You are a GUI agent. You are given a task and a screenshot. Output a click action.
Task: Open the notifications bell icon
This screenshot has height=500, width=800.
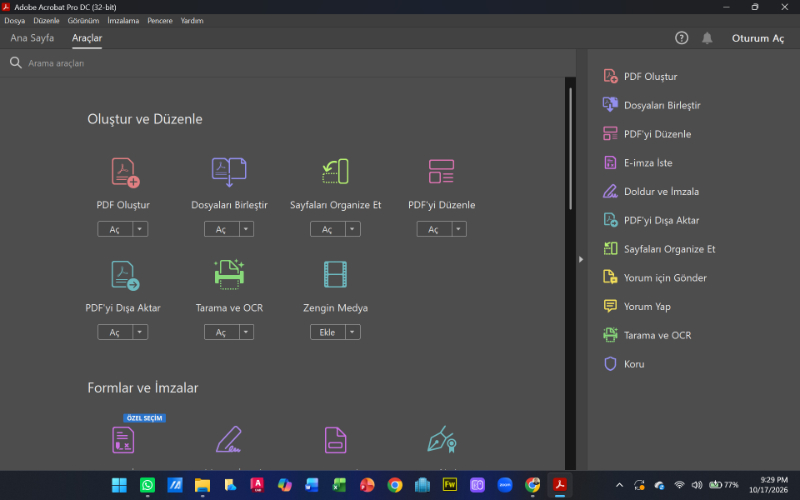click(x=707, y=38)
